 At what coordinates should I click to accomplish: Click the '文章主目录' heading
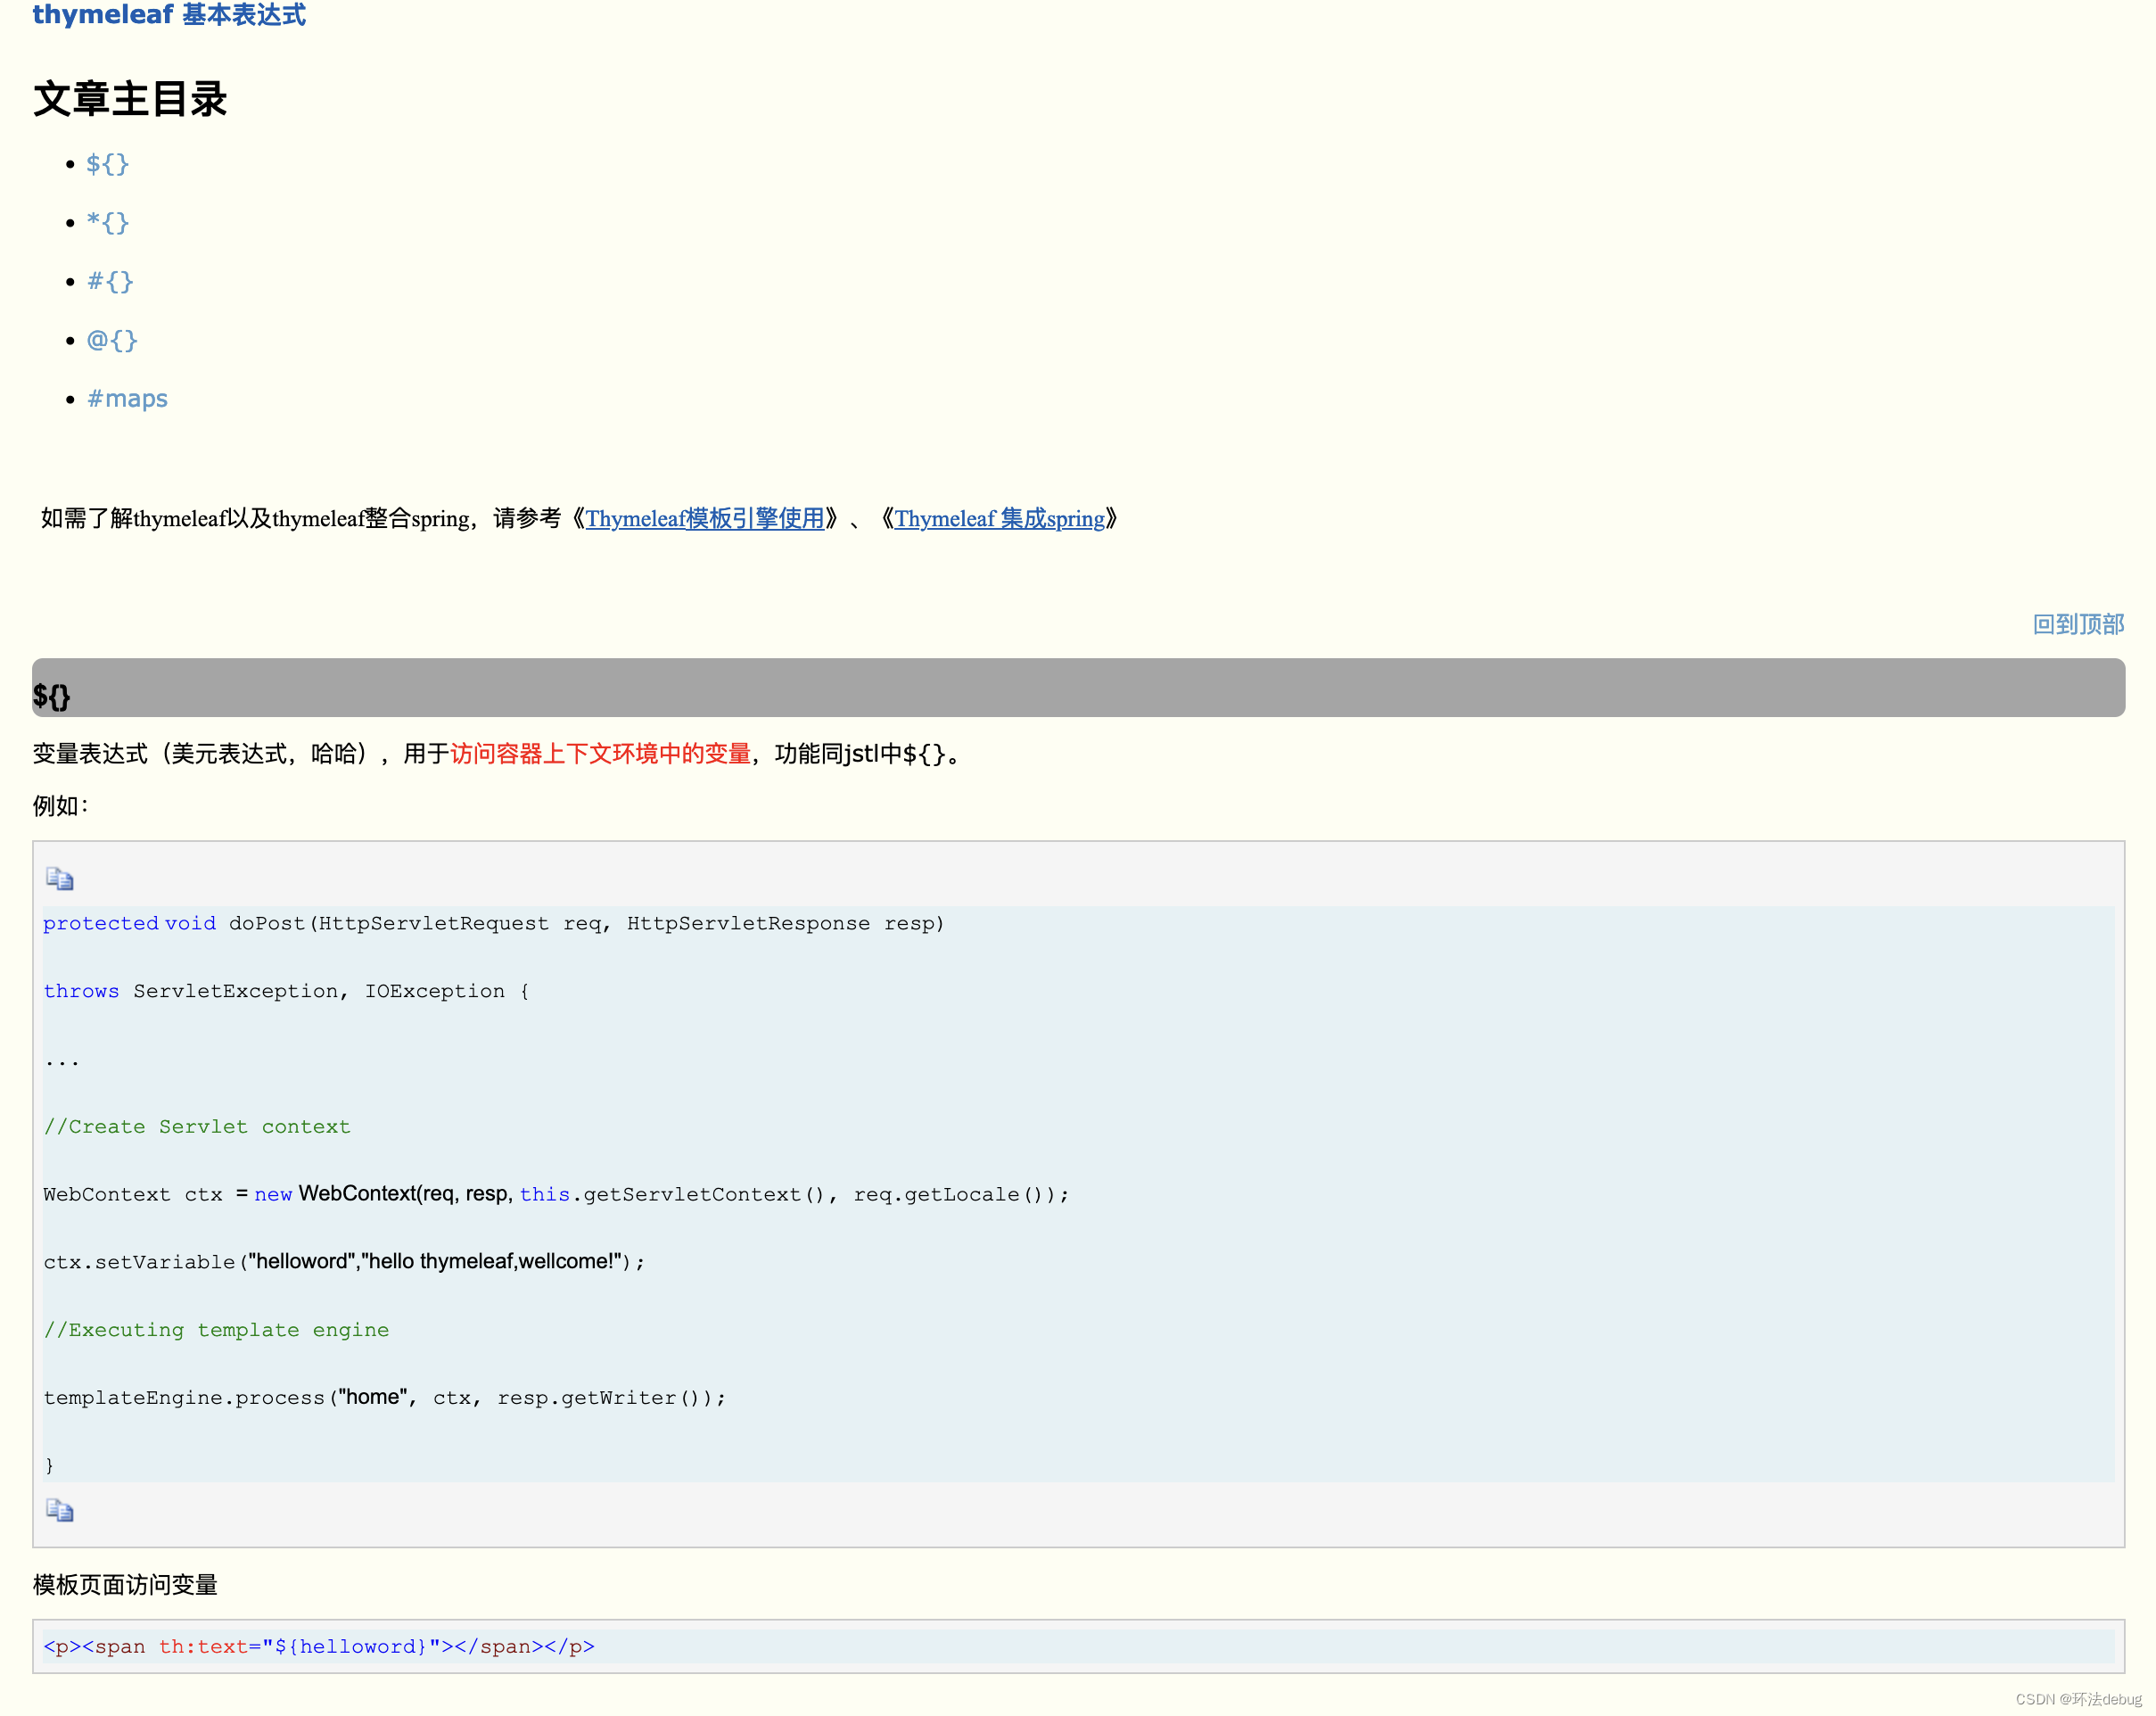pyautogui.click(x=130, y=99)
